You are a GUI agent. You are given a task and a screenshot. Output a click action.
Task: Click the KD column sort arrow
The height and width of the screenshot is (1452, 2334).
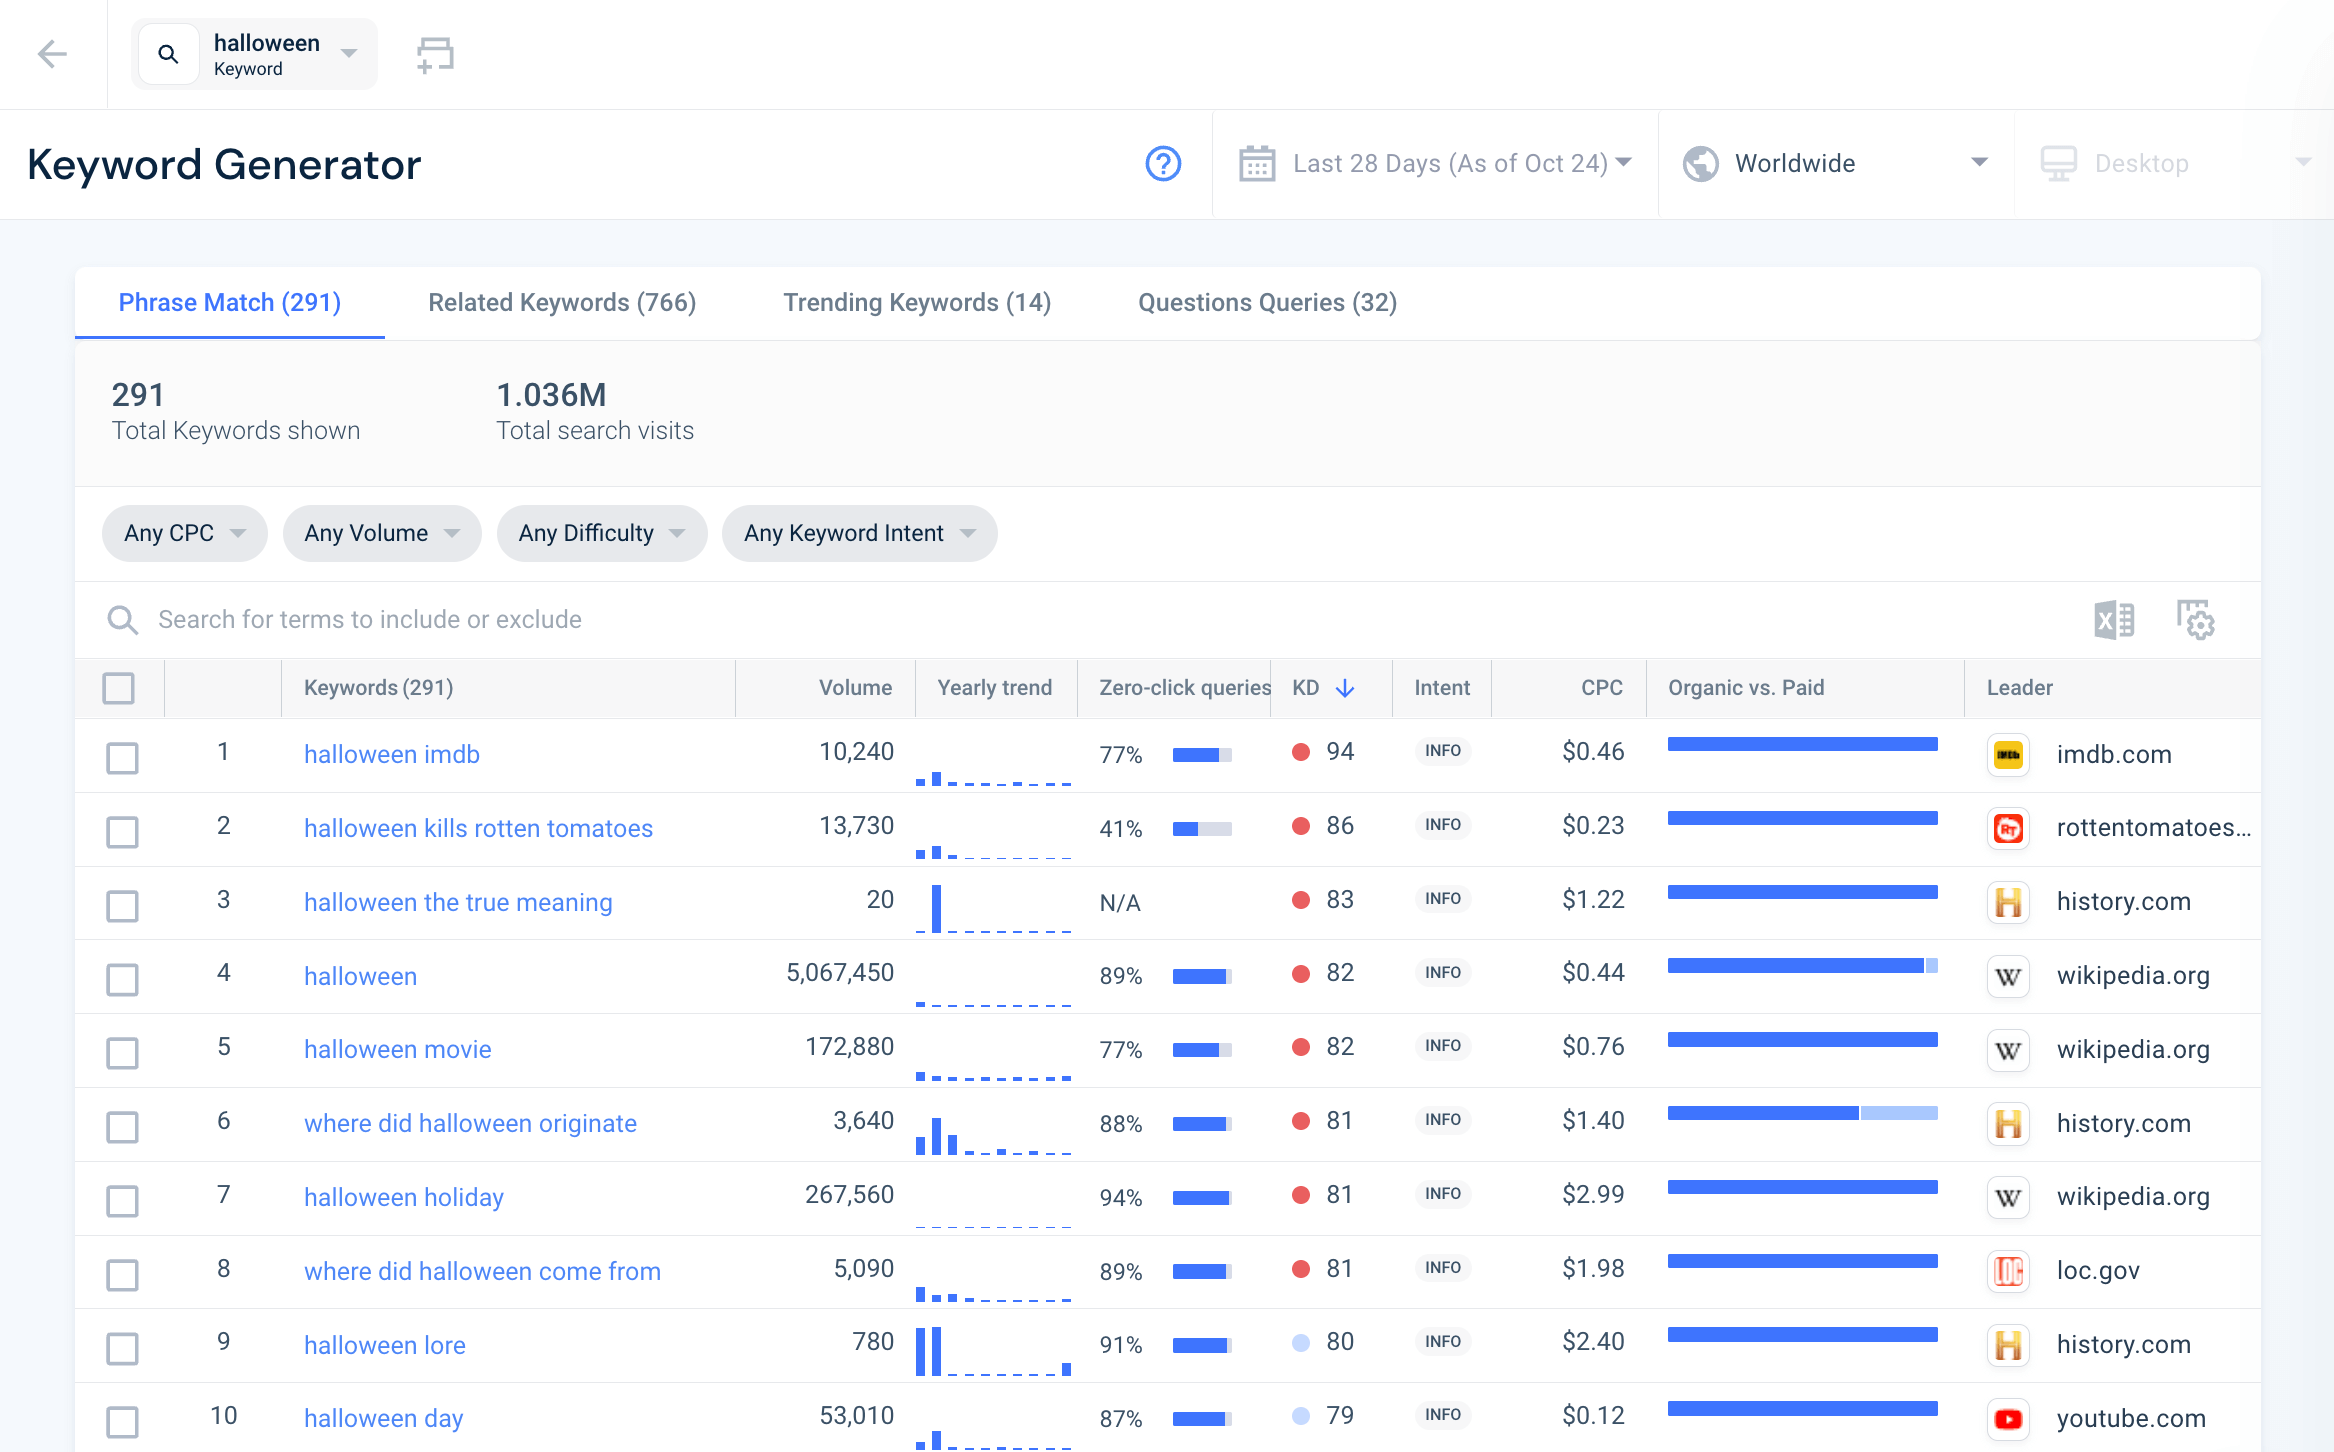(1346, 686)
